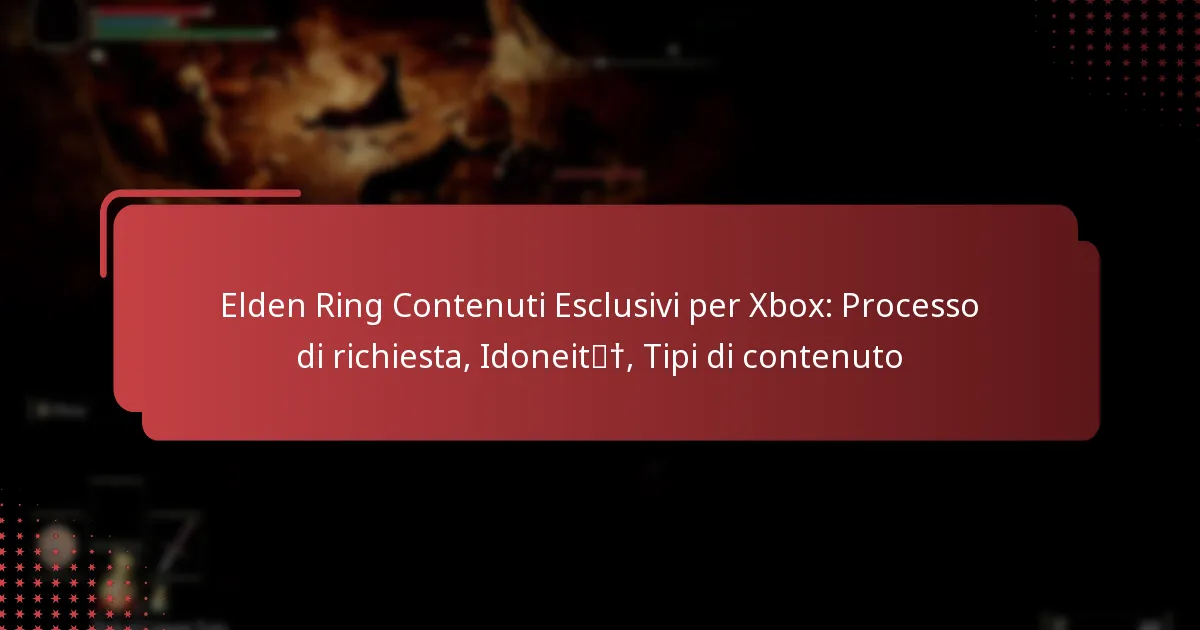1200x630 pixels.
Task: Click the darker red offset card behind the banner
Action: (x=1089, y=340)
